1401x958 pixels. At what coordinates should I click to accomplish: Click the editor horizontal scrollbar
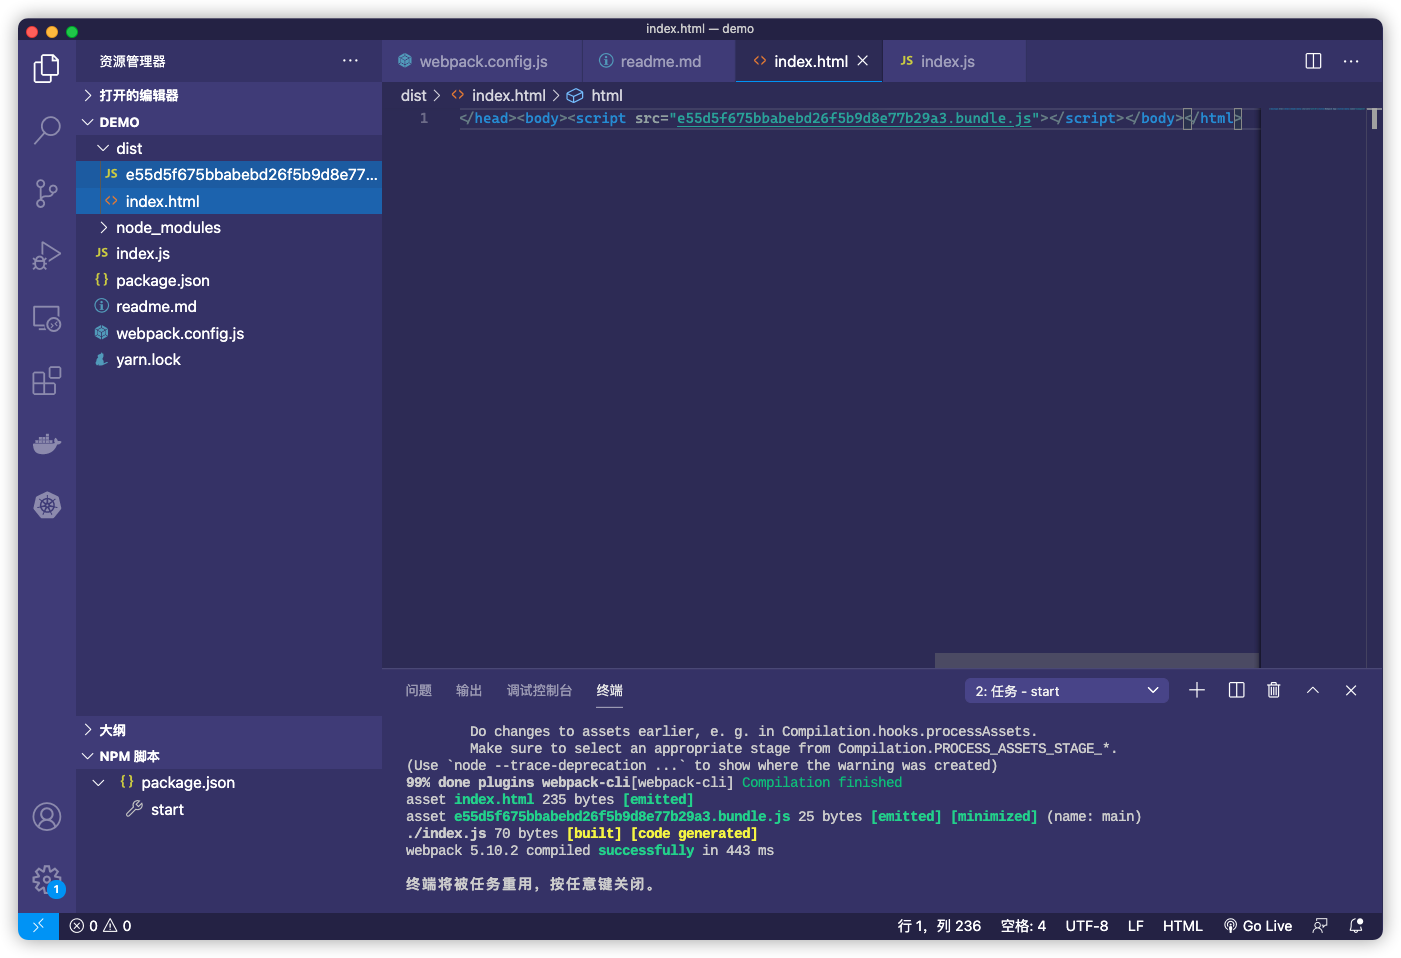pos(1096,661)
